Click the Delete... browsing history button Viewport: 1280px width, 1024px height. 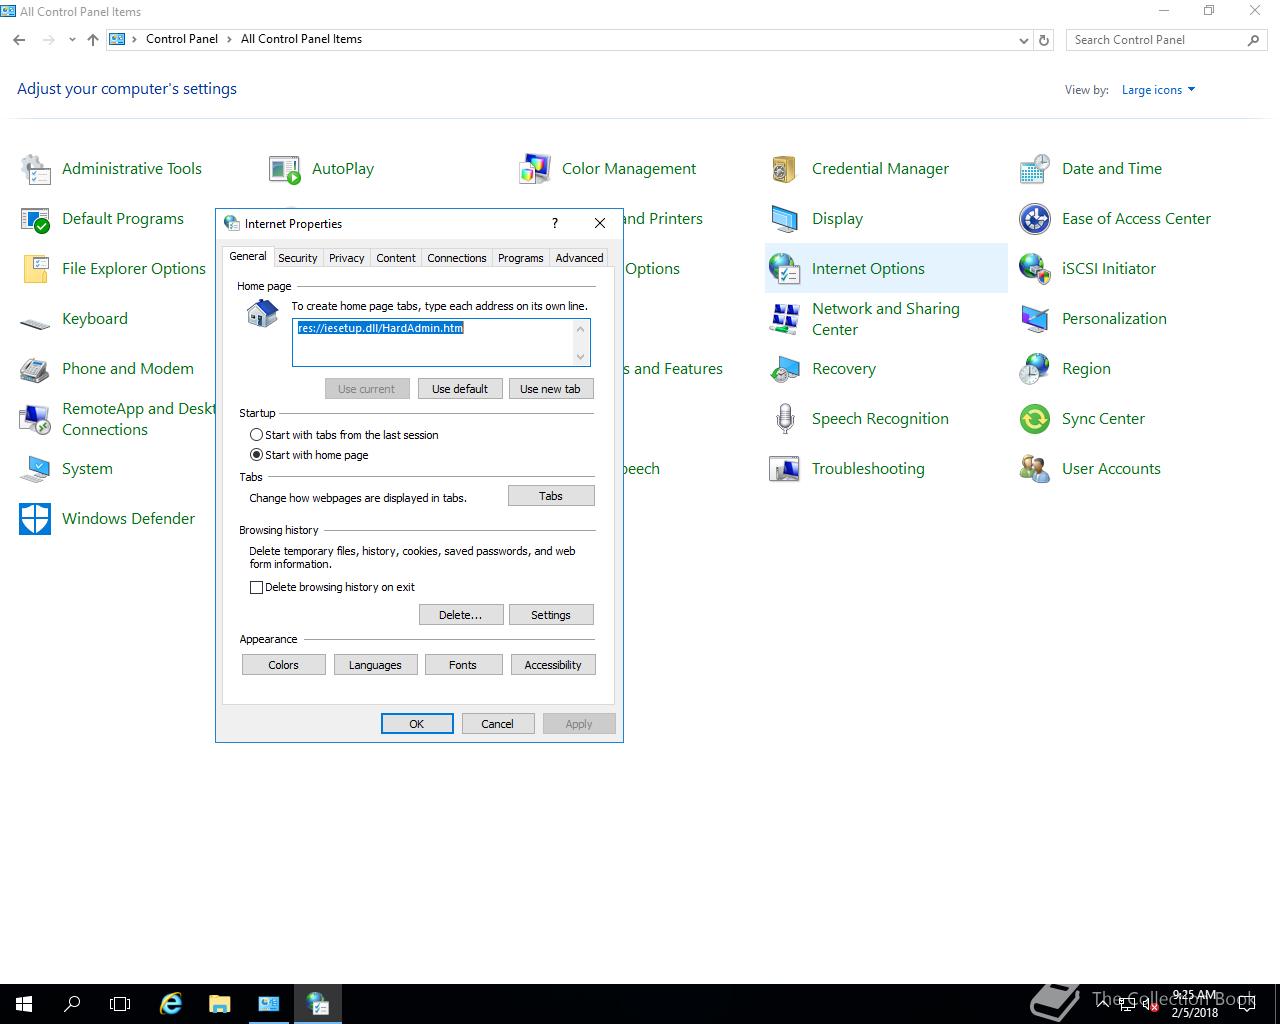[461, 615]
